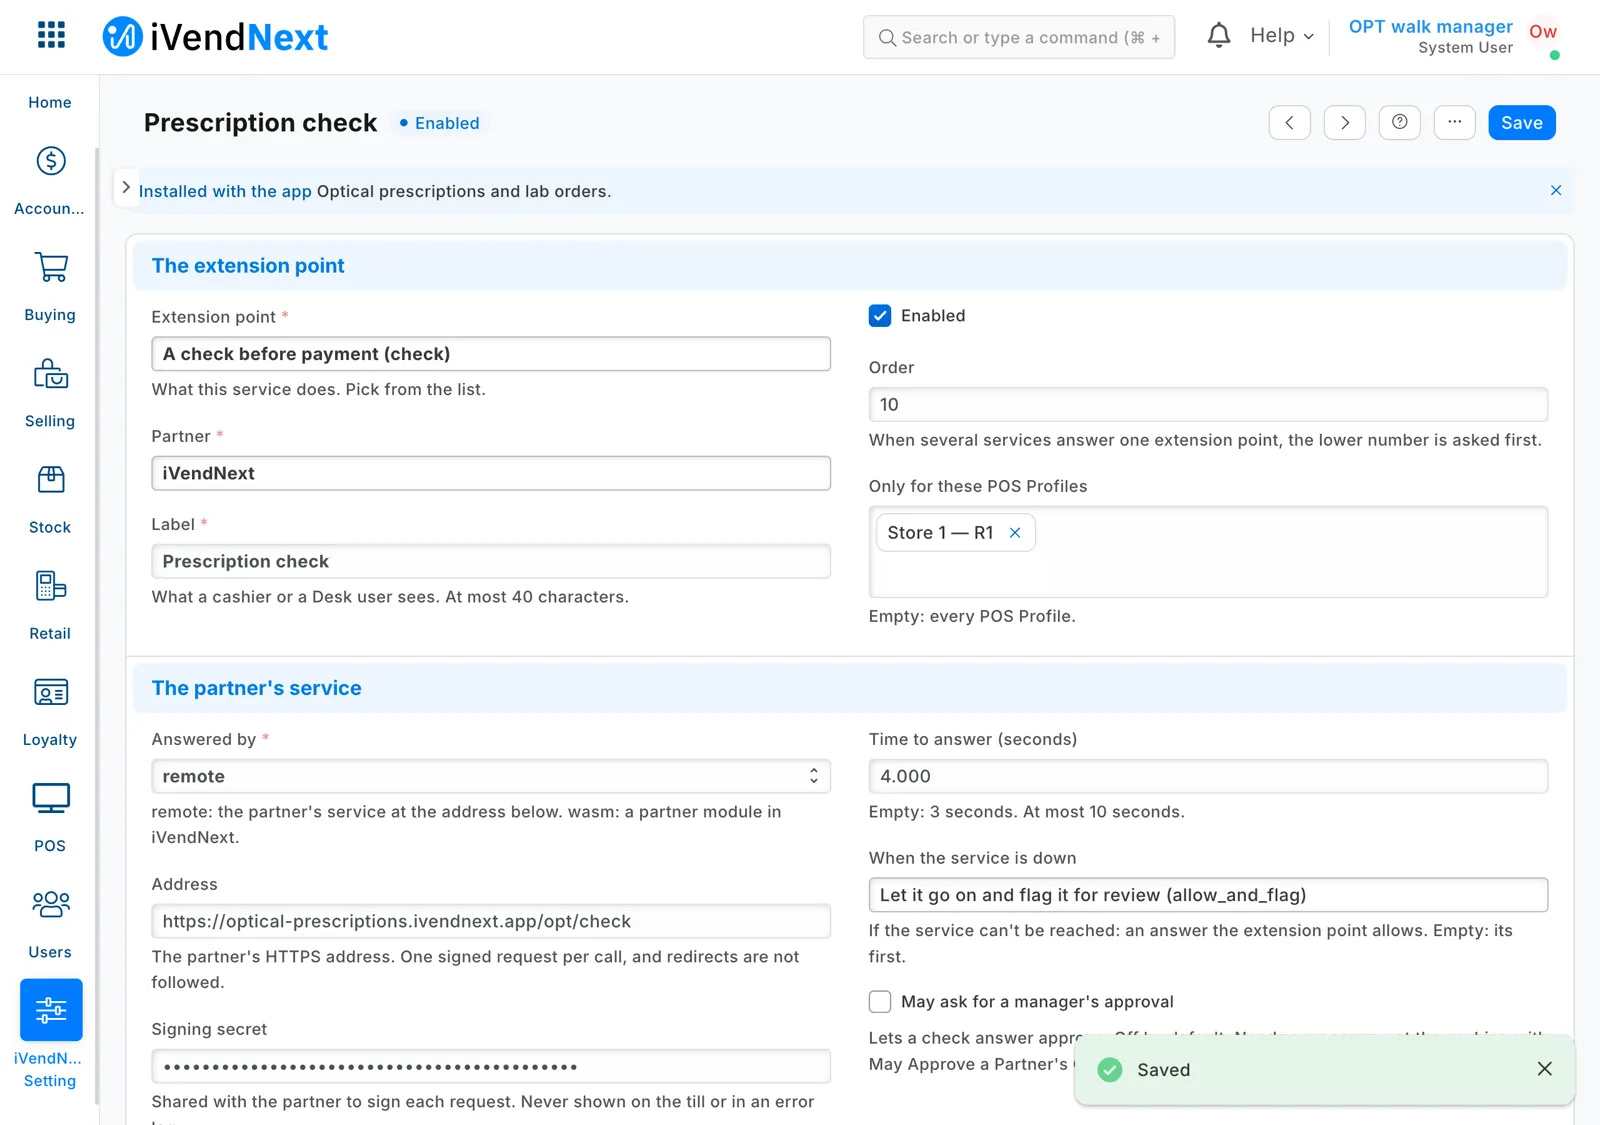Viewport: 1600px width, 1125px height.
Task: Open When the service is down field
Action: point(1208,895)
